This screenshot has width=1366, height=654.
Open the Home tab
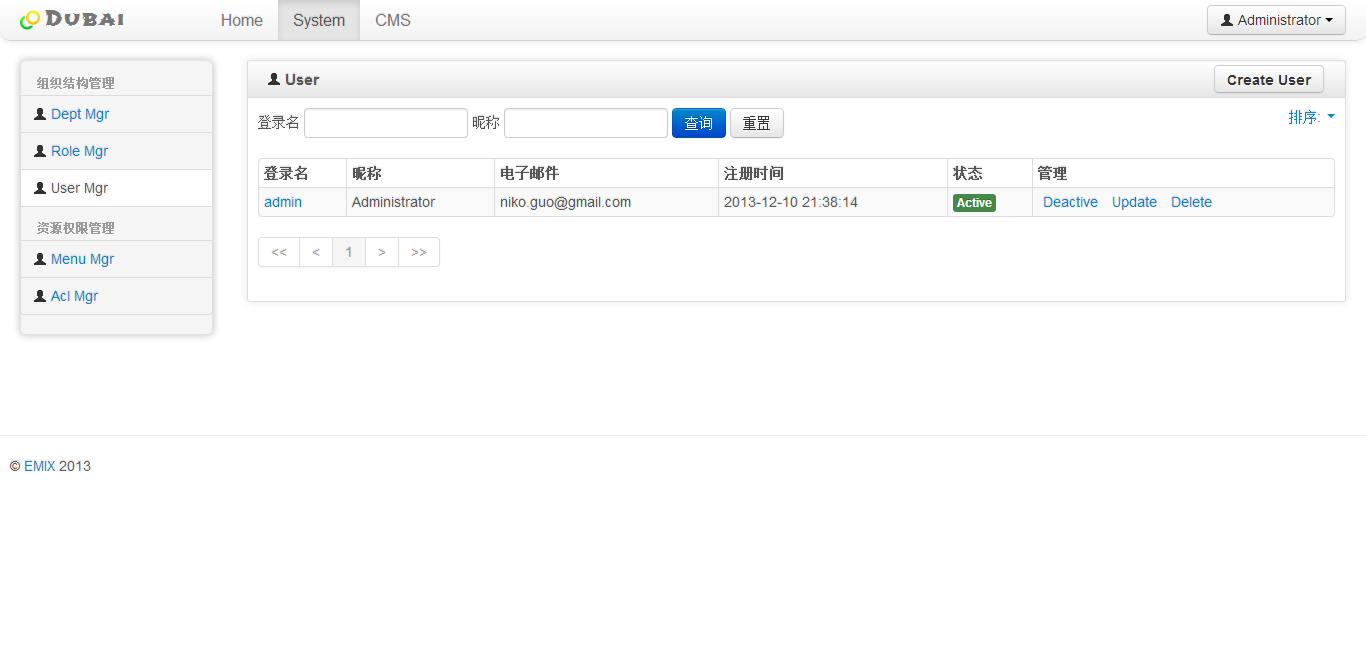coord(242,20)
